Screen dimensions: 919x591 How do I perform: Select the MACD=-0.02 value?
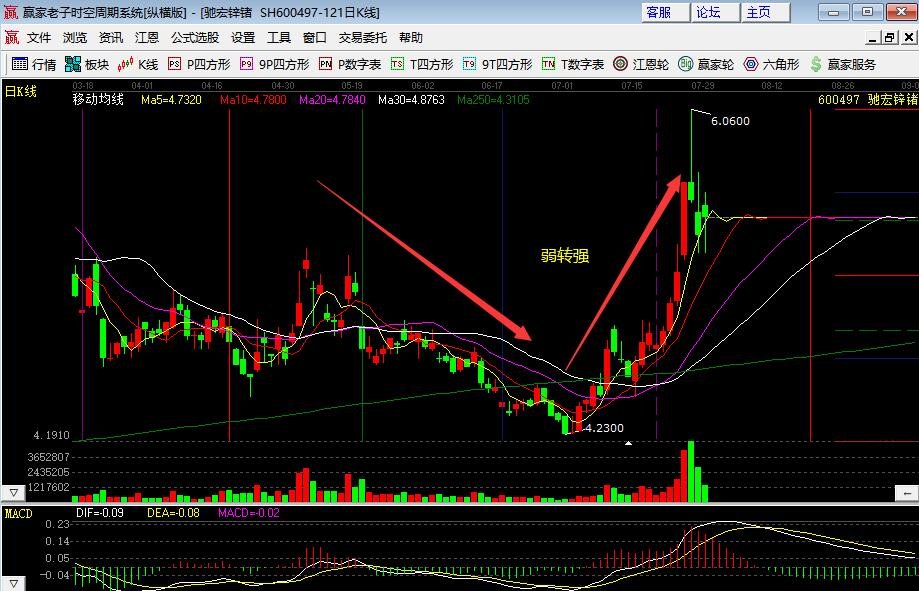[249, 512]
